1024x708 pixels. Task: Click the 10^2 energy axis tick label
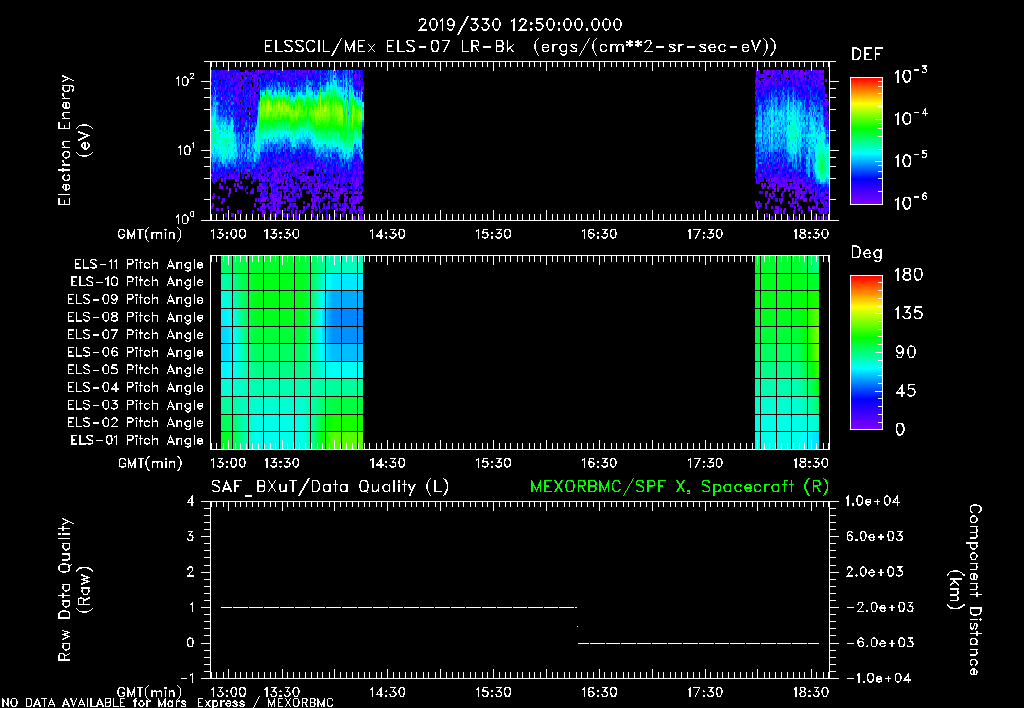tap(185, 81)
